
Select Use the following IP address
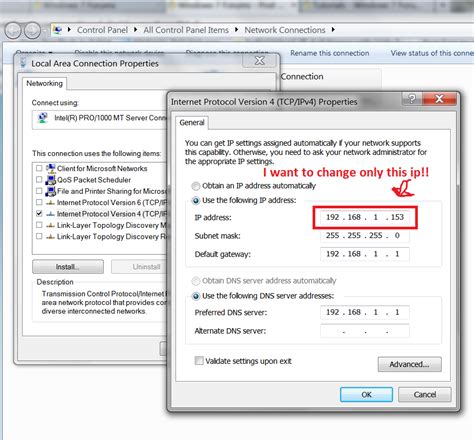[x=196, y=201]
